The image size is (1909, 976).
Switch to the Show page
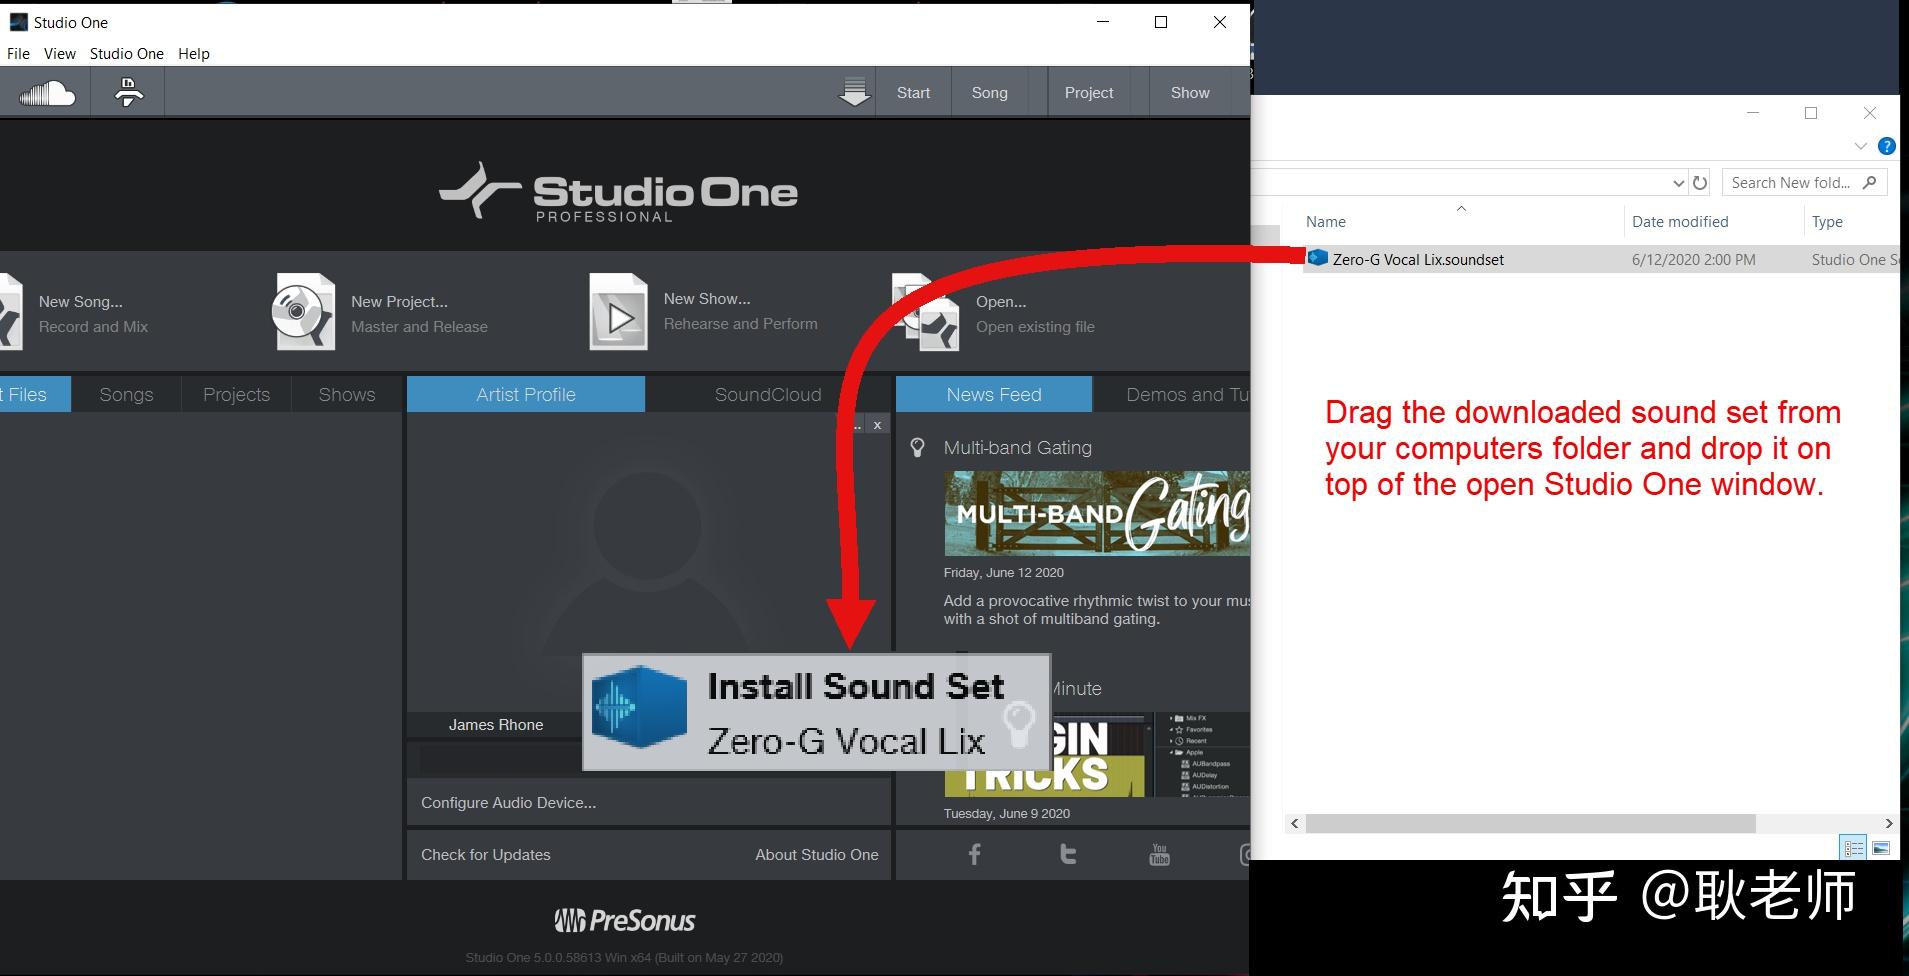coord(1190,93)
